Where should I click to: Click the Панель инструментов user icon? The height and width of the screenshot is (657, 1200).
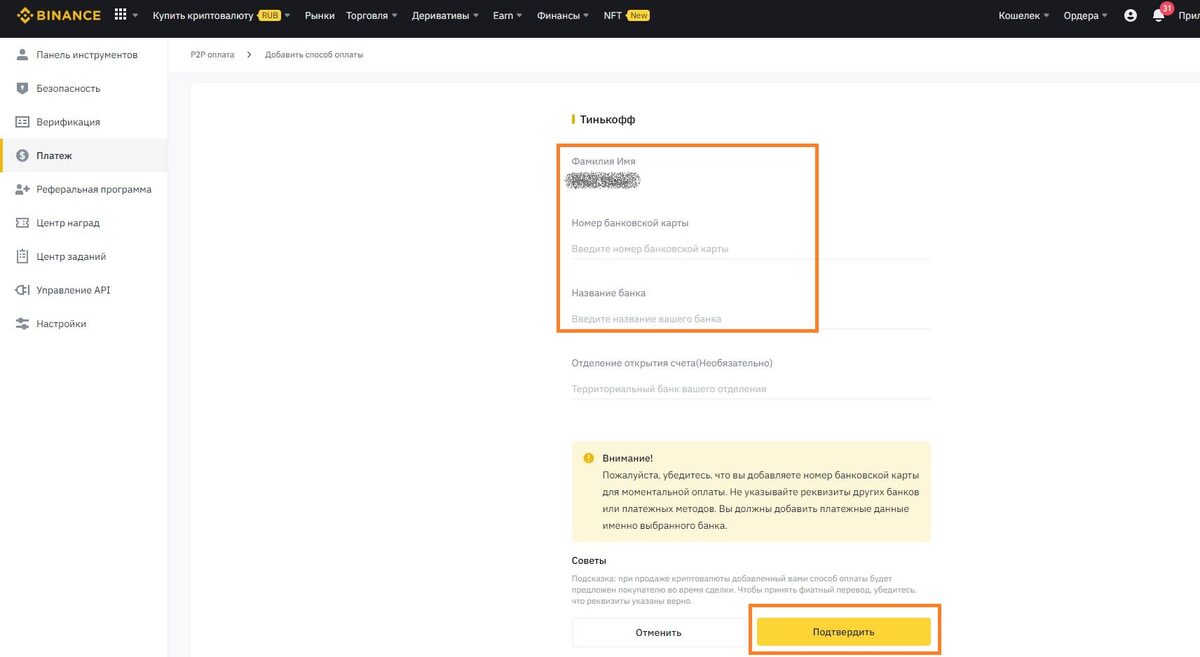tap(23, 55)
